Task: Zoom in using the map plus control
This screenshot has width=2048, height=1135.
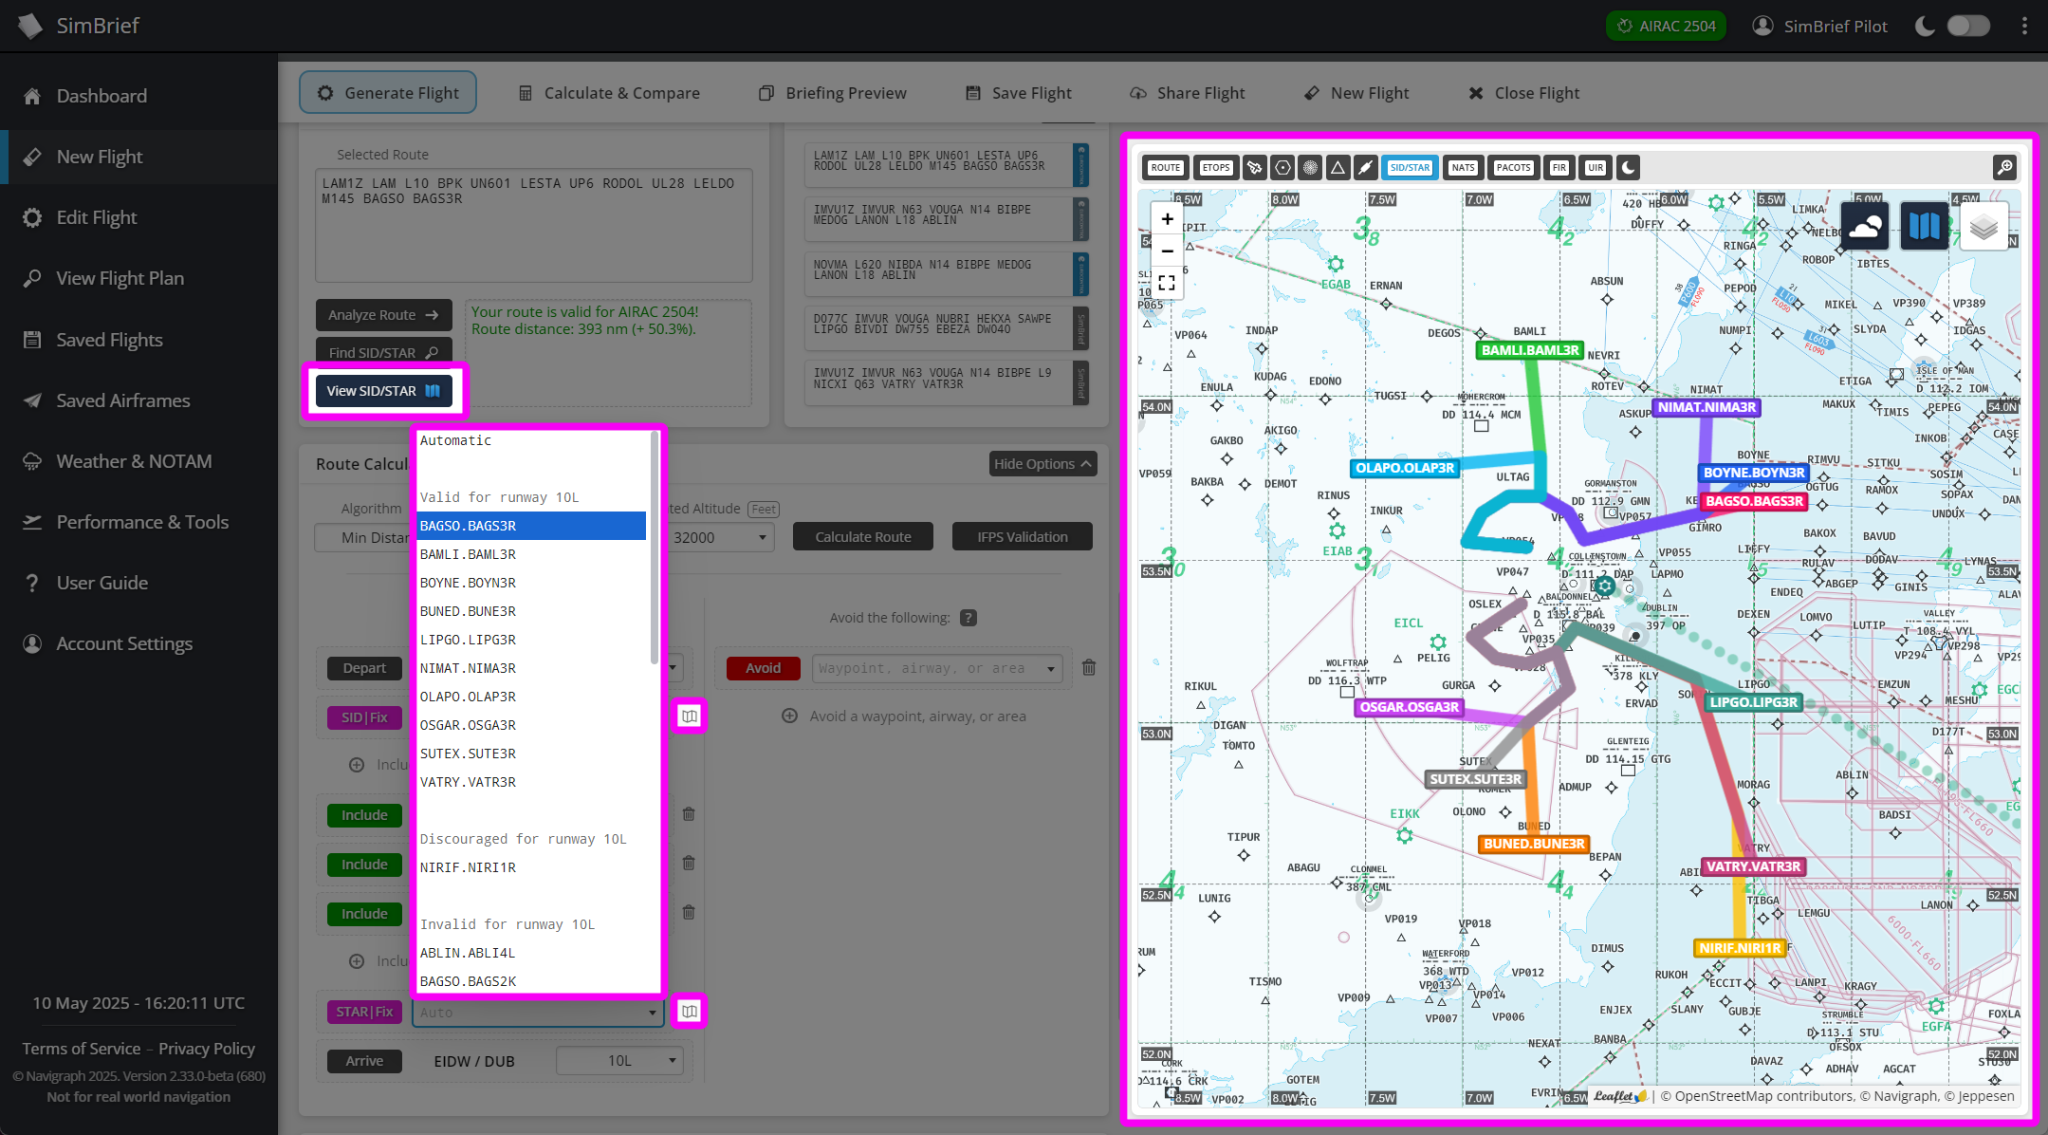Action: click(1167, 218)
